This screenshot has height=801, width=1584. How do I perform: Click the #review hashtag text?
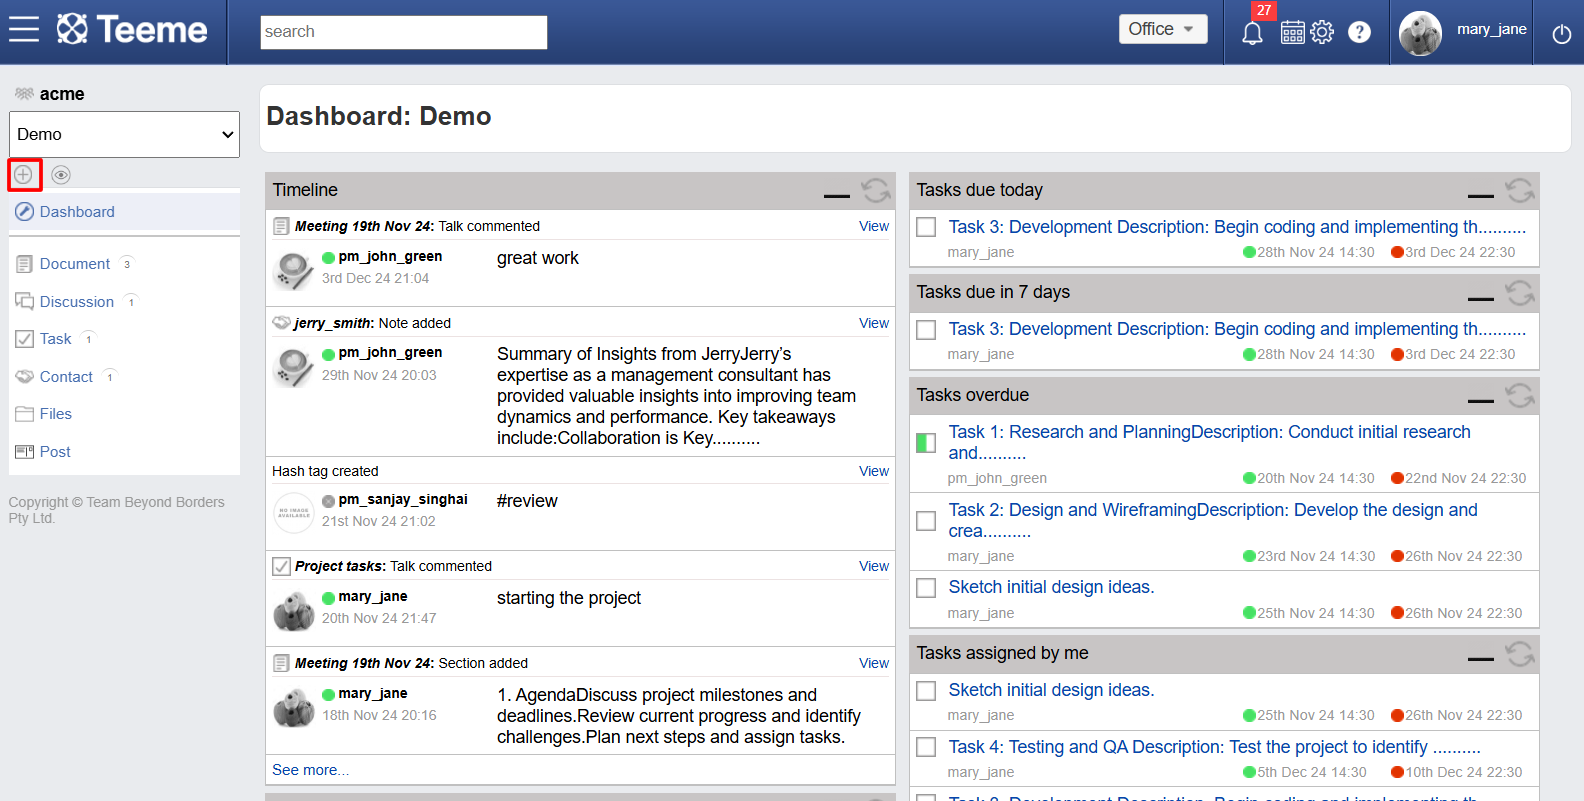point(527,501)
